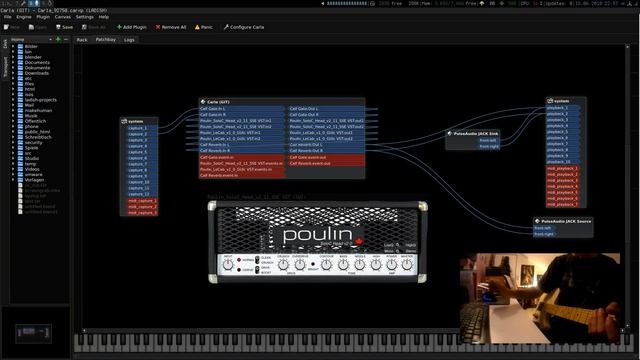Click the Configure Carla wrench icon
This screenshot has width=640, height=360.
tap(226, 27)
